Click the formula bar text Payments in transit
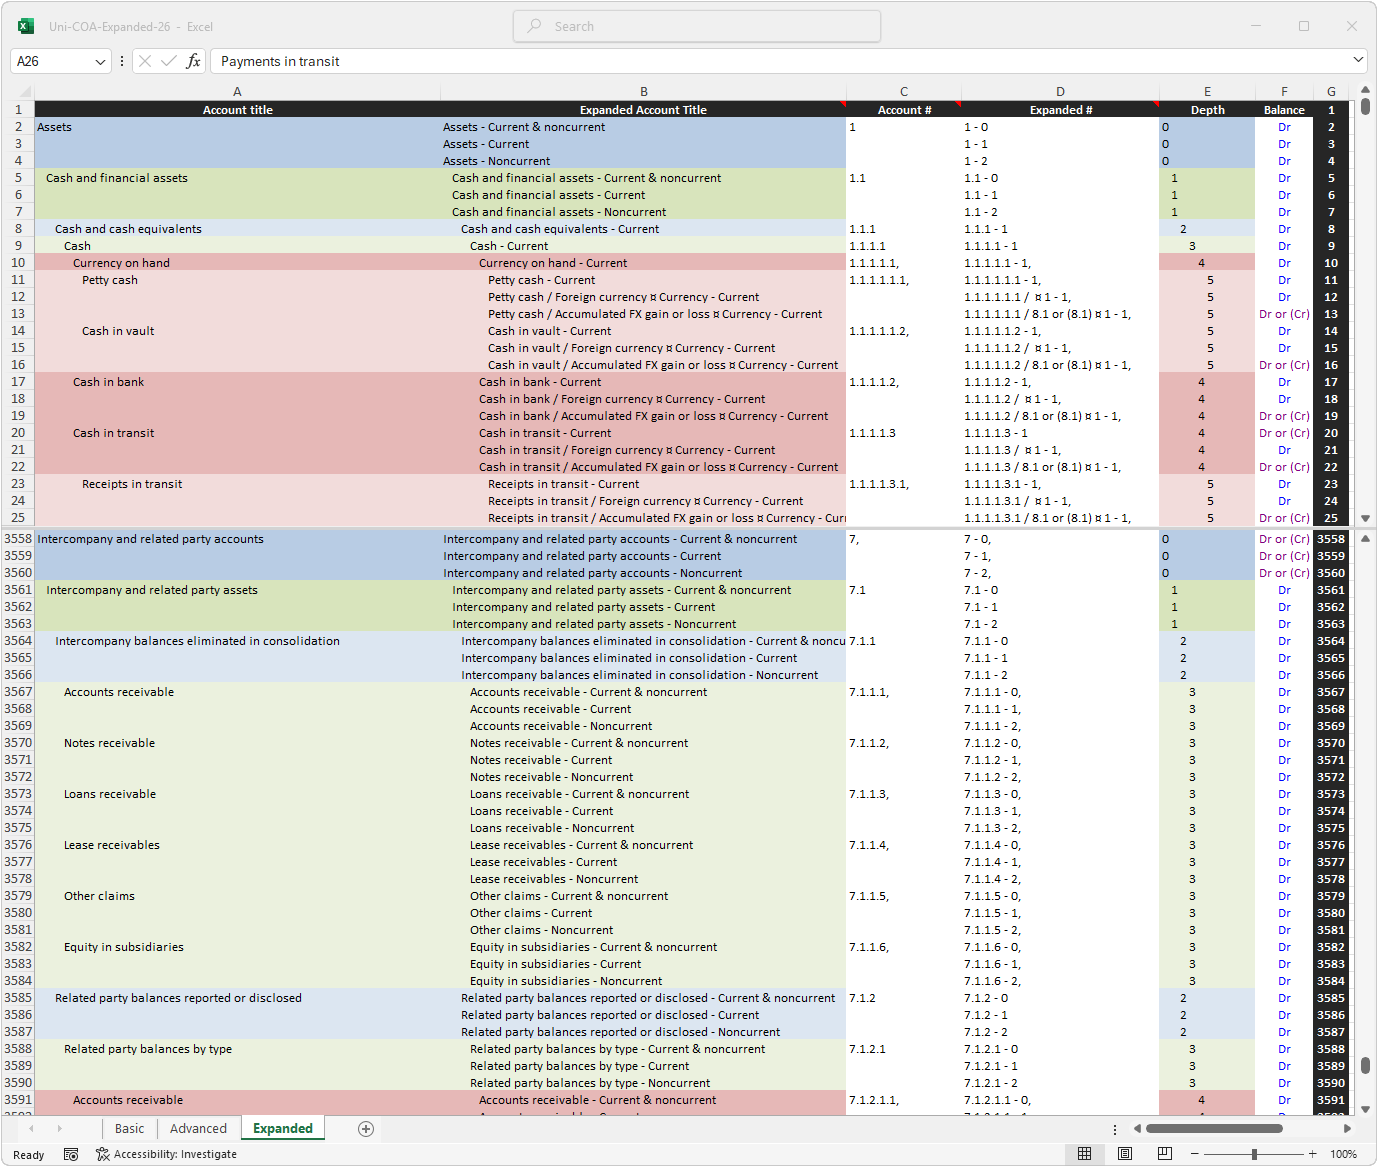Image resolution: width=1378 pixels, height=1167 pixels. pos(280,62)
